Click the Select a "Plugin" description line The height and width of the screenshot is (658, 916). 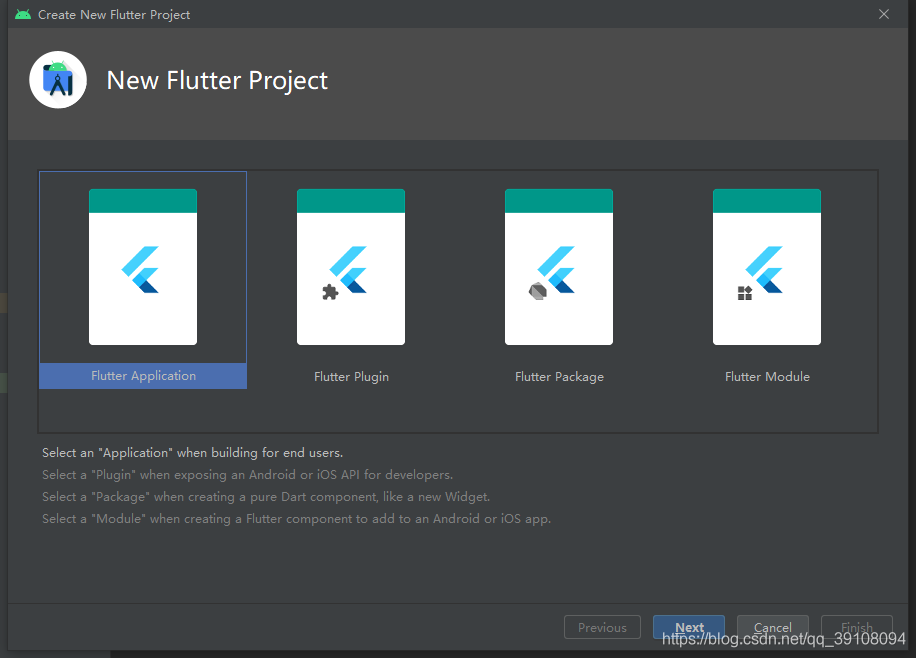[247, 475]
